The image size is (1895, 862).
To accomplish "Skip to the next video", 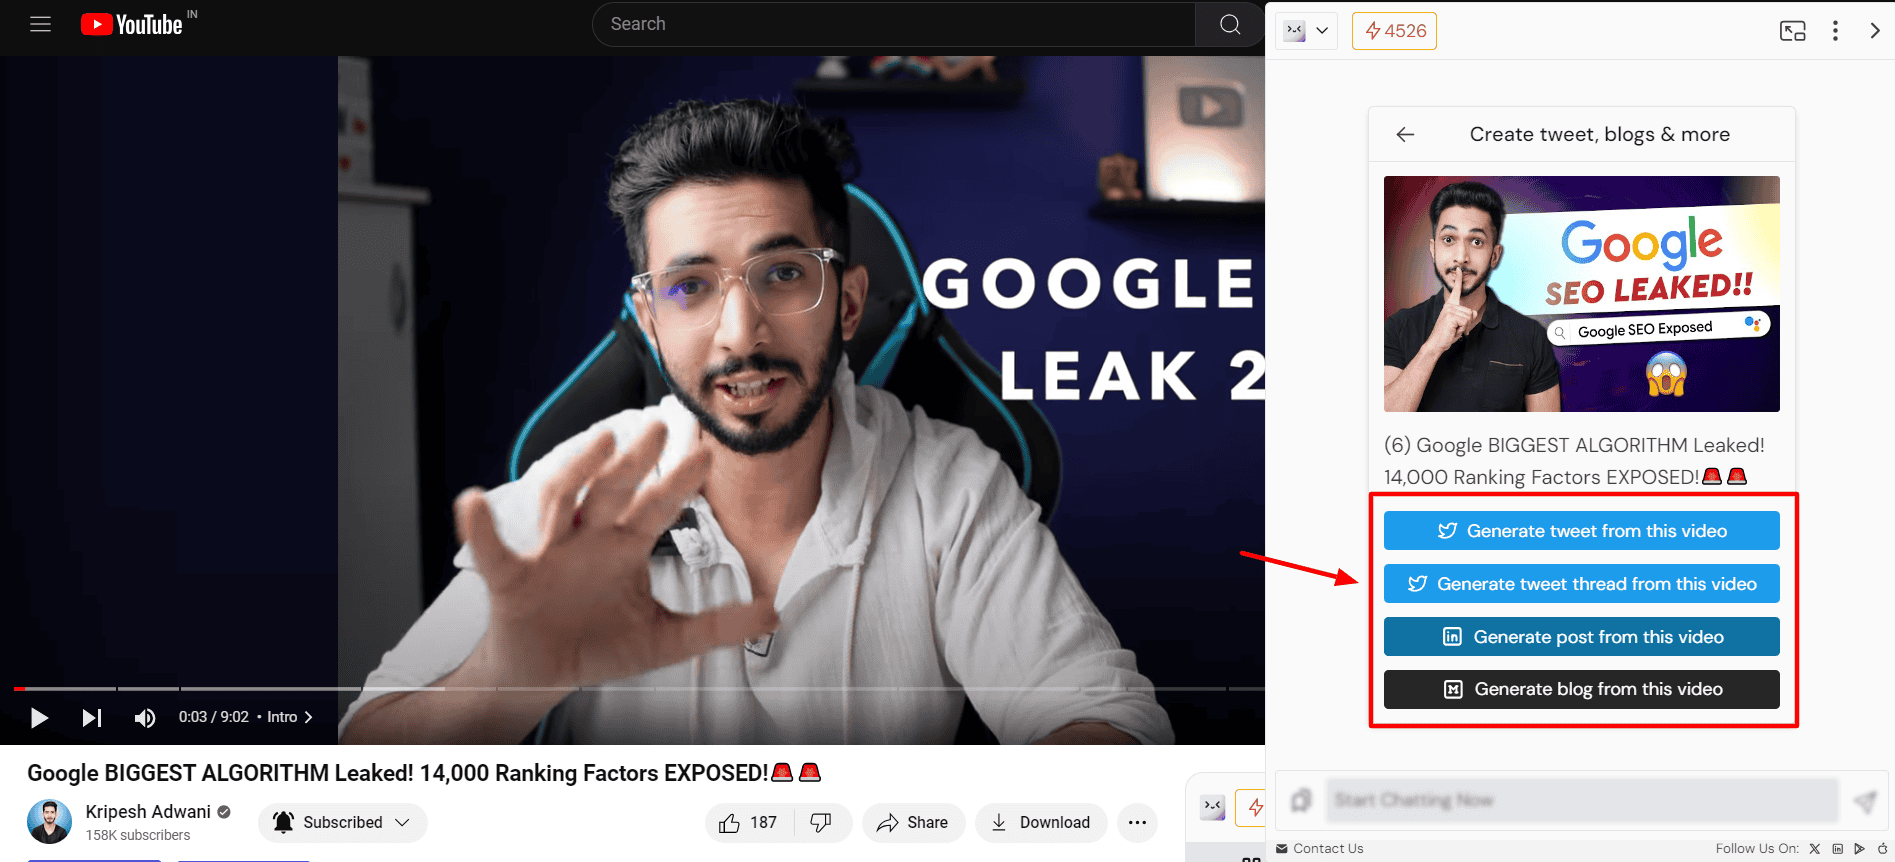I will (x=91, y=717).
